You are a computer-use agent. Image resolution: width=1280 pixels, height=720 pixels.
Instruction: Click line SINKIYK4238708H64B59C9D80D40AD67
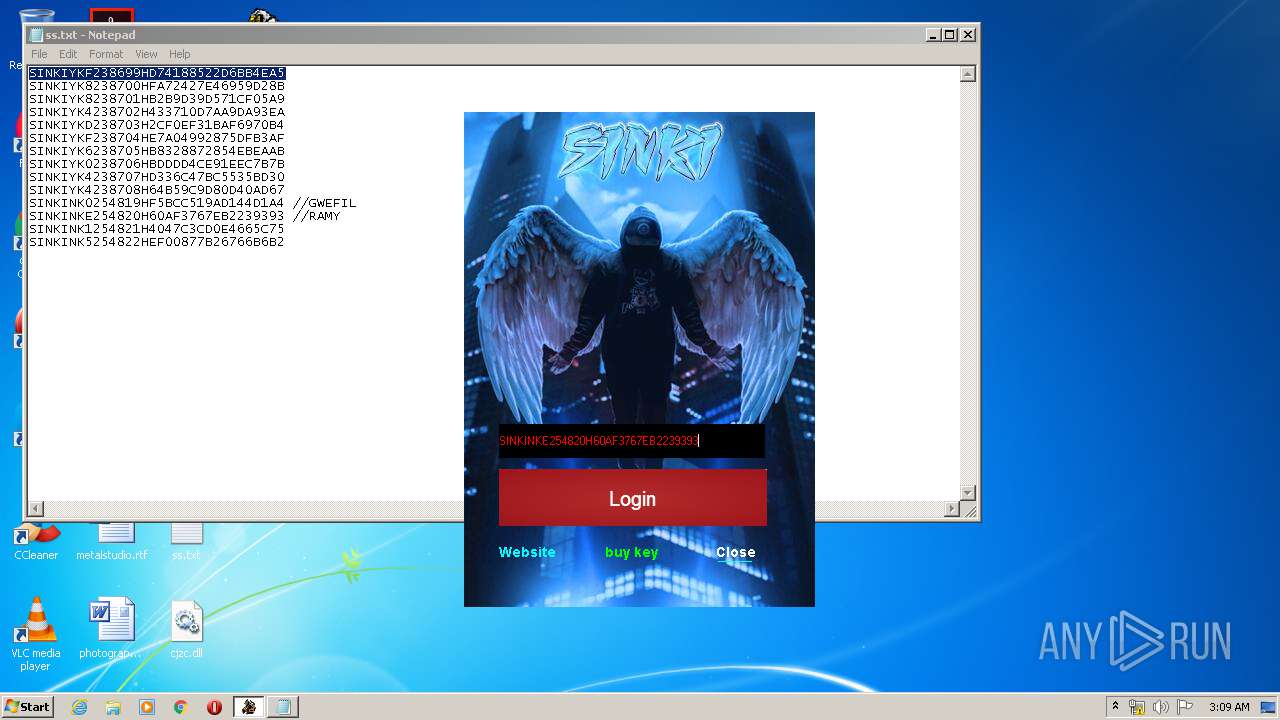point(157,190)
